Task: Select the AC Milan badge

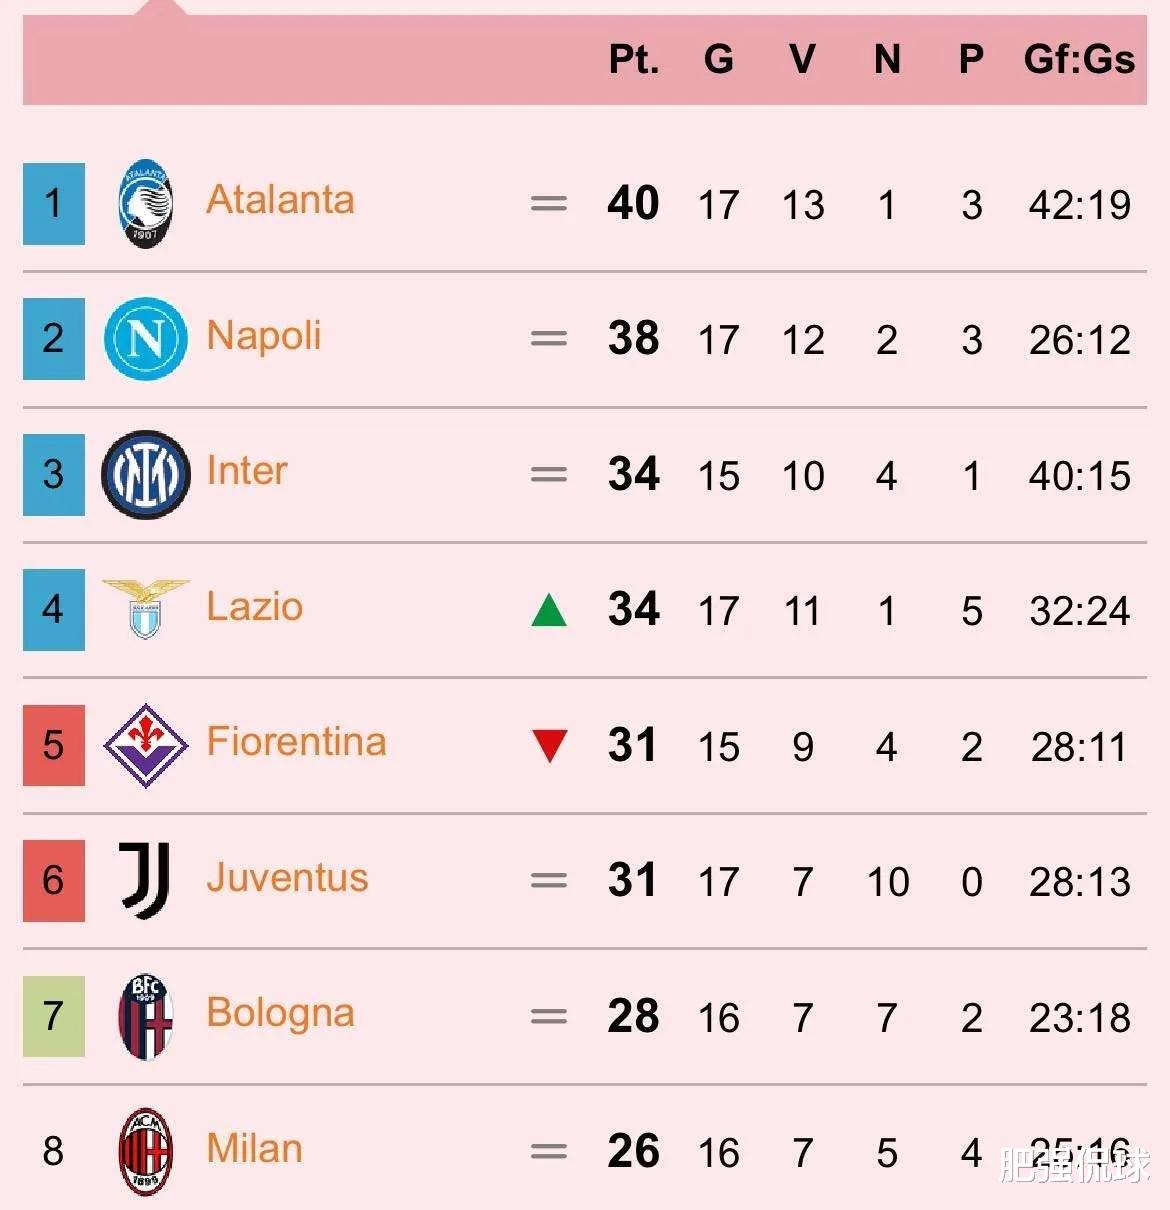Action: pos(146,1152)
